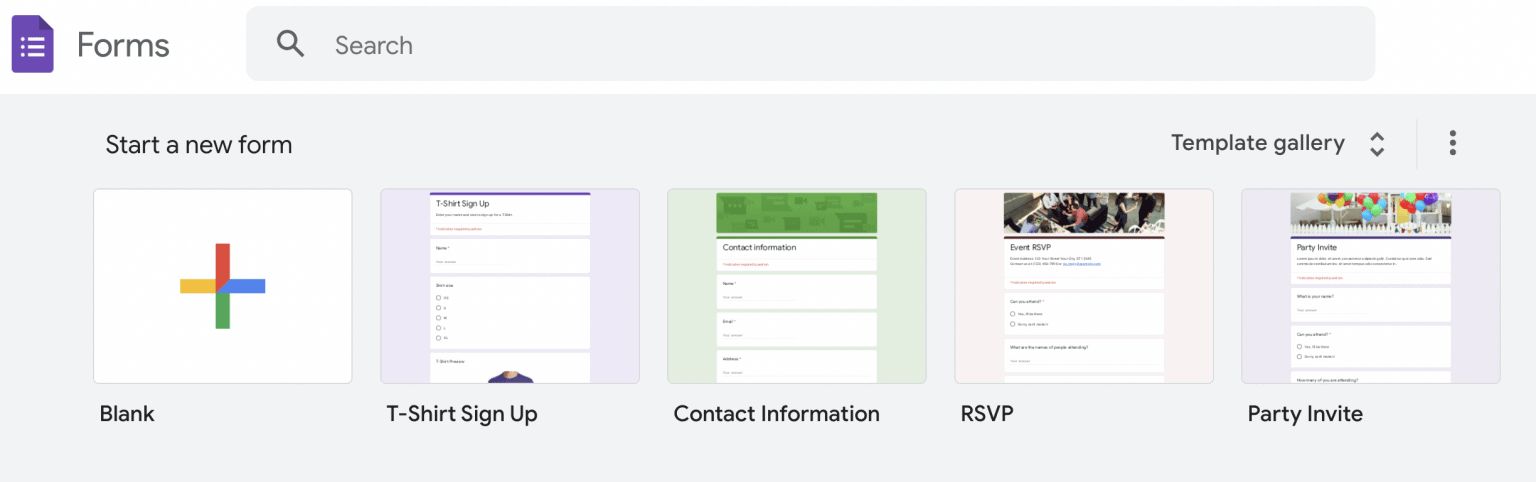Open the Template gallery
Screen dimensions: 1536x482
coord(1257,143)
